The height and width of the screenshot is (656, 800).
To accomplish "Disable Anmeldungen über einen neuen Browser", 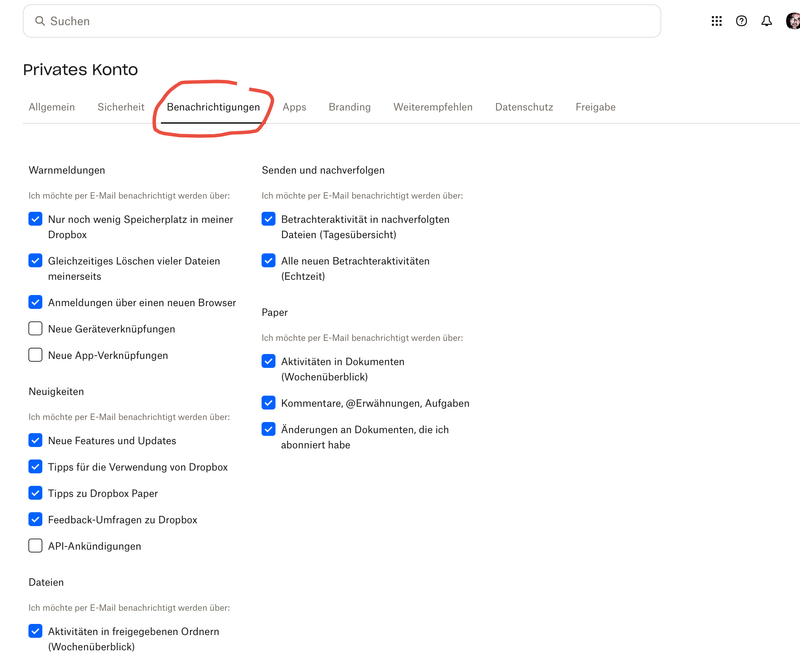I will pos(36,302).
